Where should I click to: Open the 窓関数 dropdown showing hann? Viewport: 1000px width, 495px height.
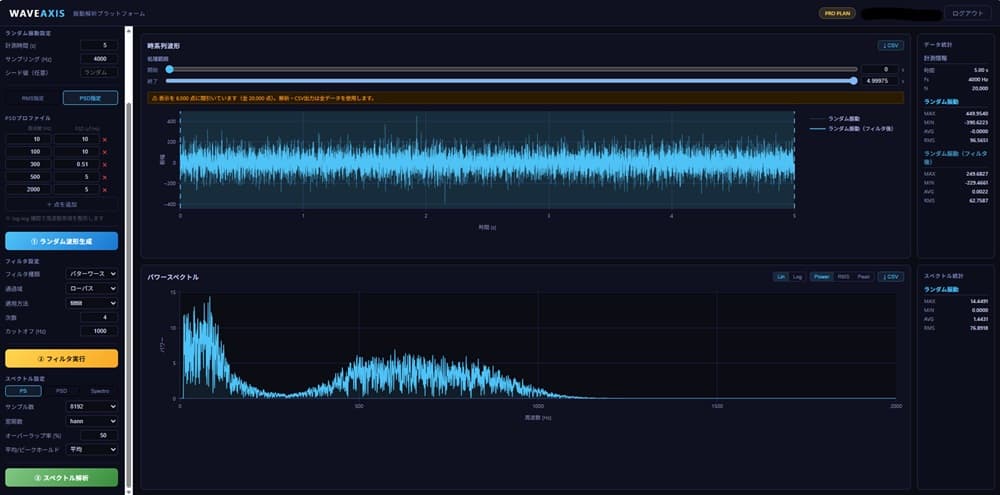92,421
